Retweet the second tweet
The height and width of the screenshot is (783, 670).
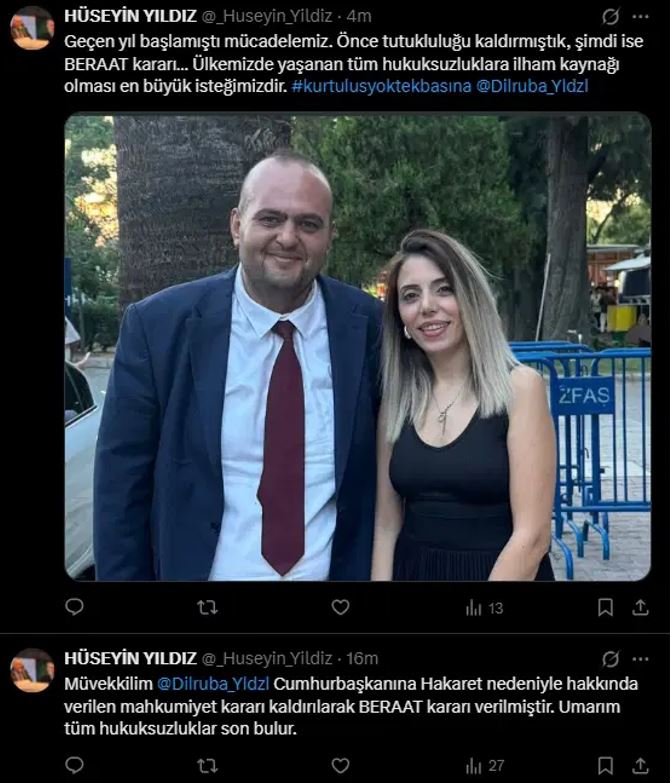pos(207,766)
